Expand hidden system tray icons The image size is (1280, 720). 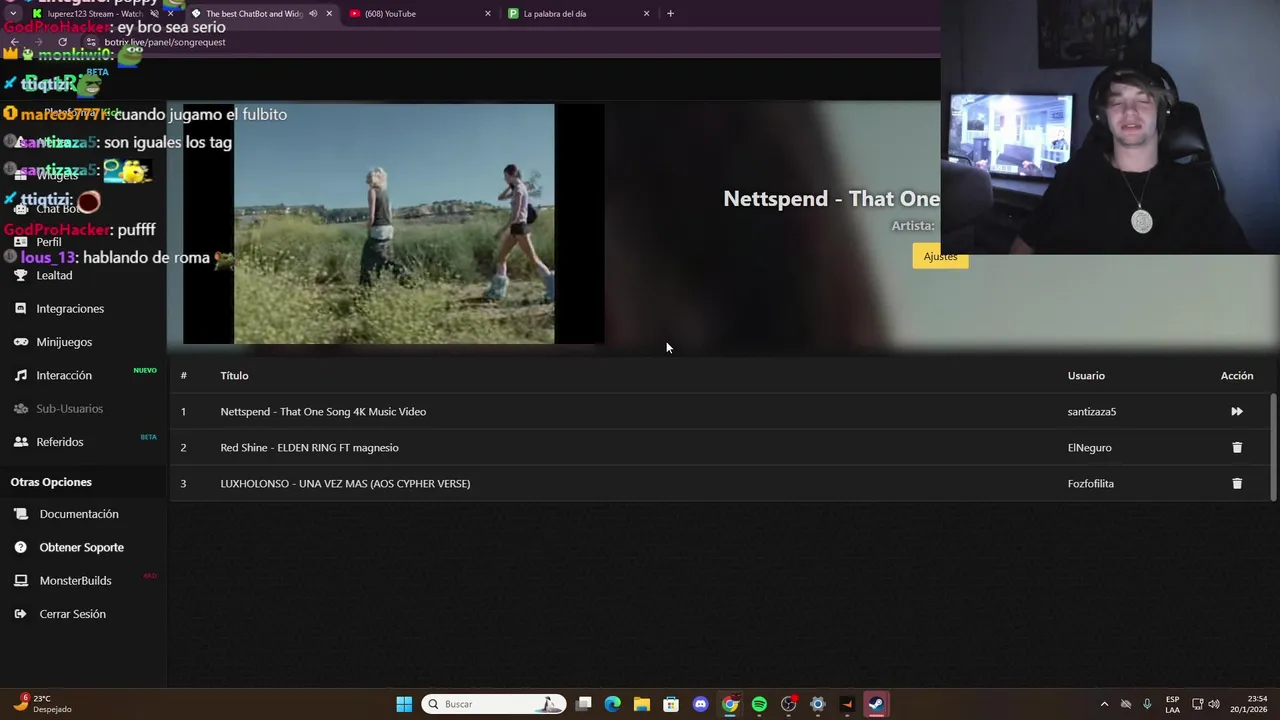pyautogui.click(x=1104, y=704)
